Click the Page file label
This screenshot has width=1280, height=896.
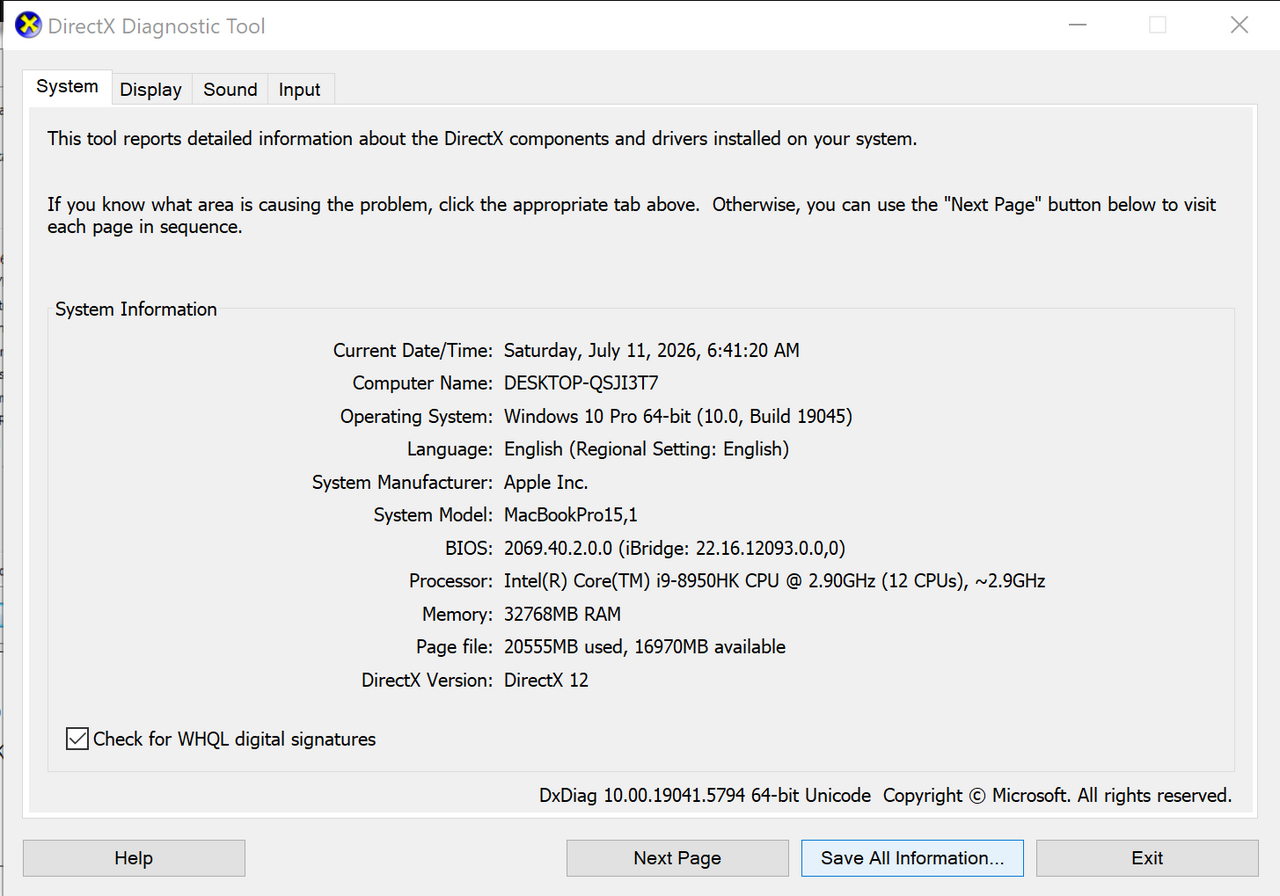pyautogui.click(x=455, y=647)
